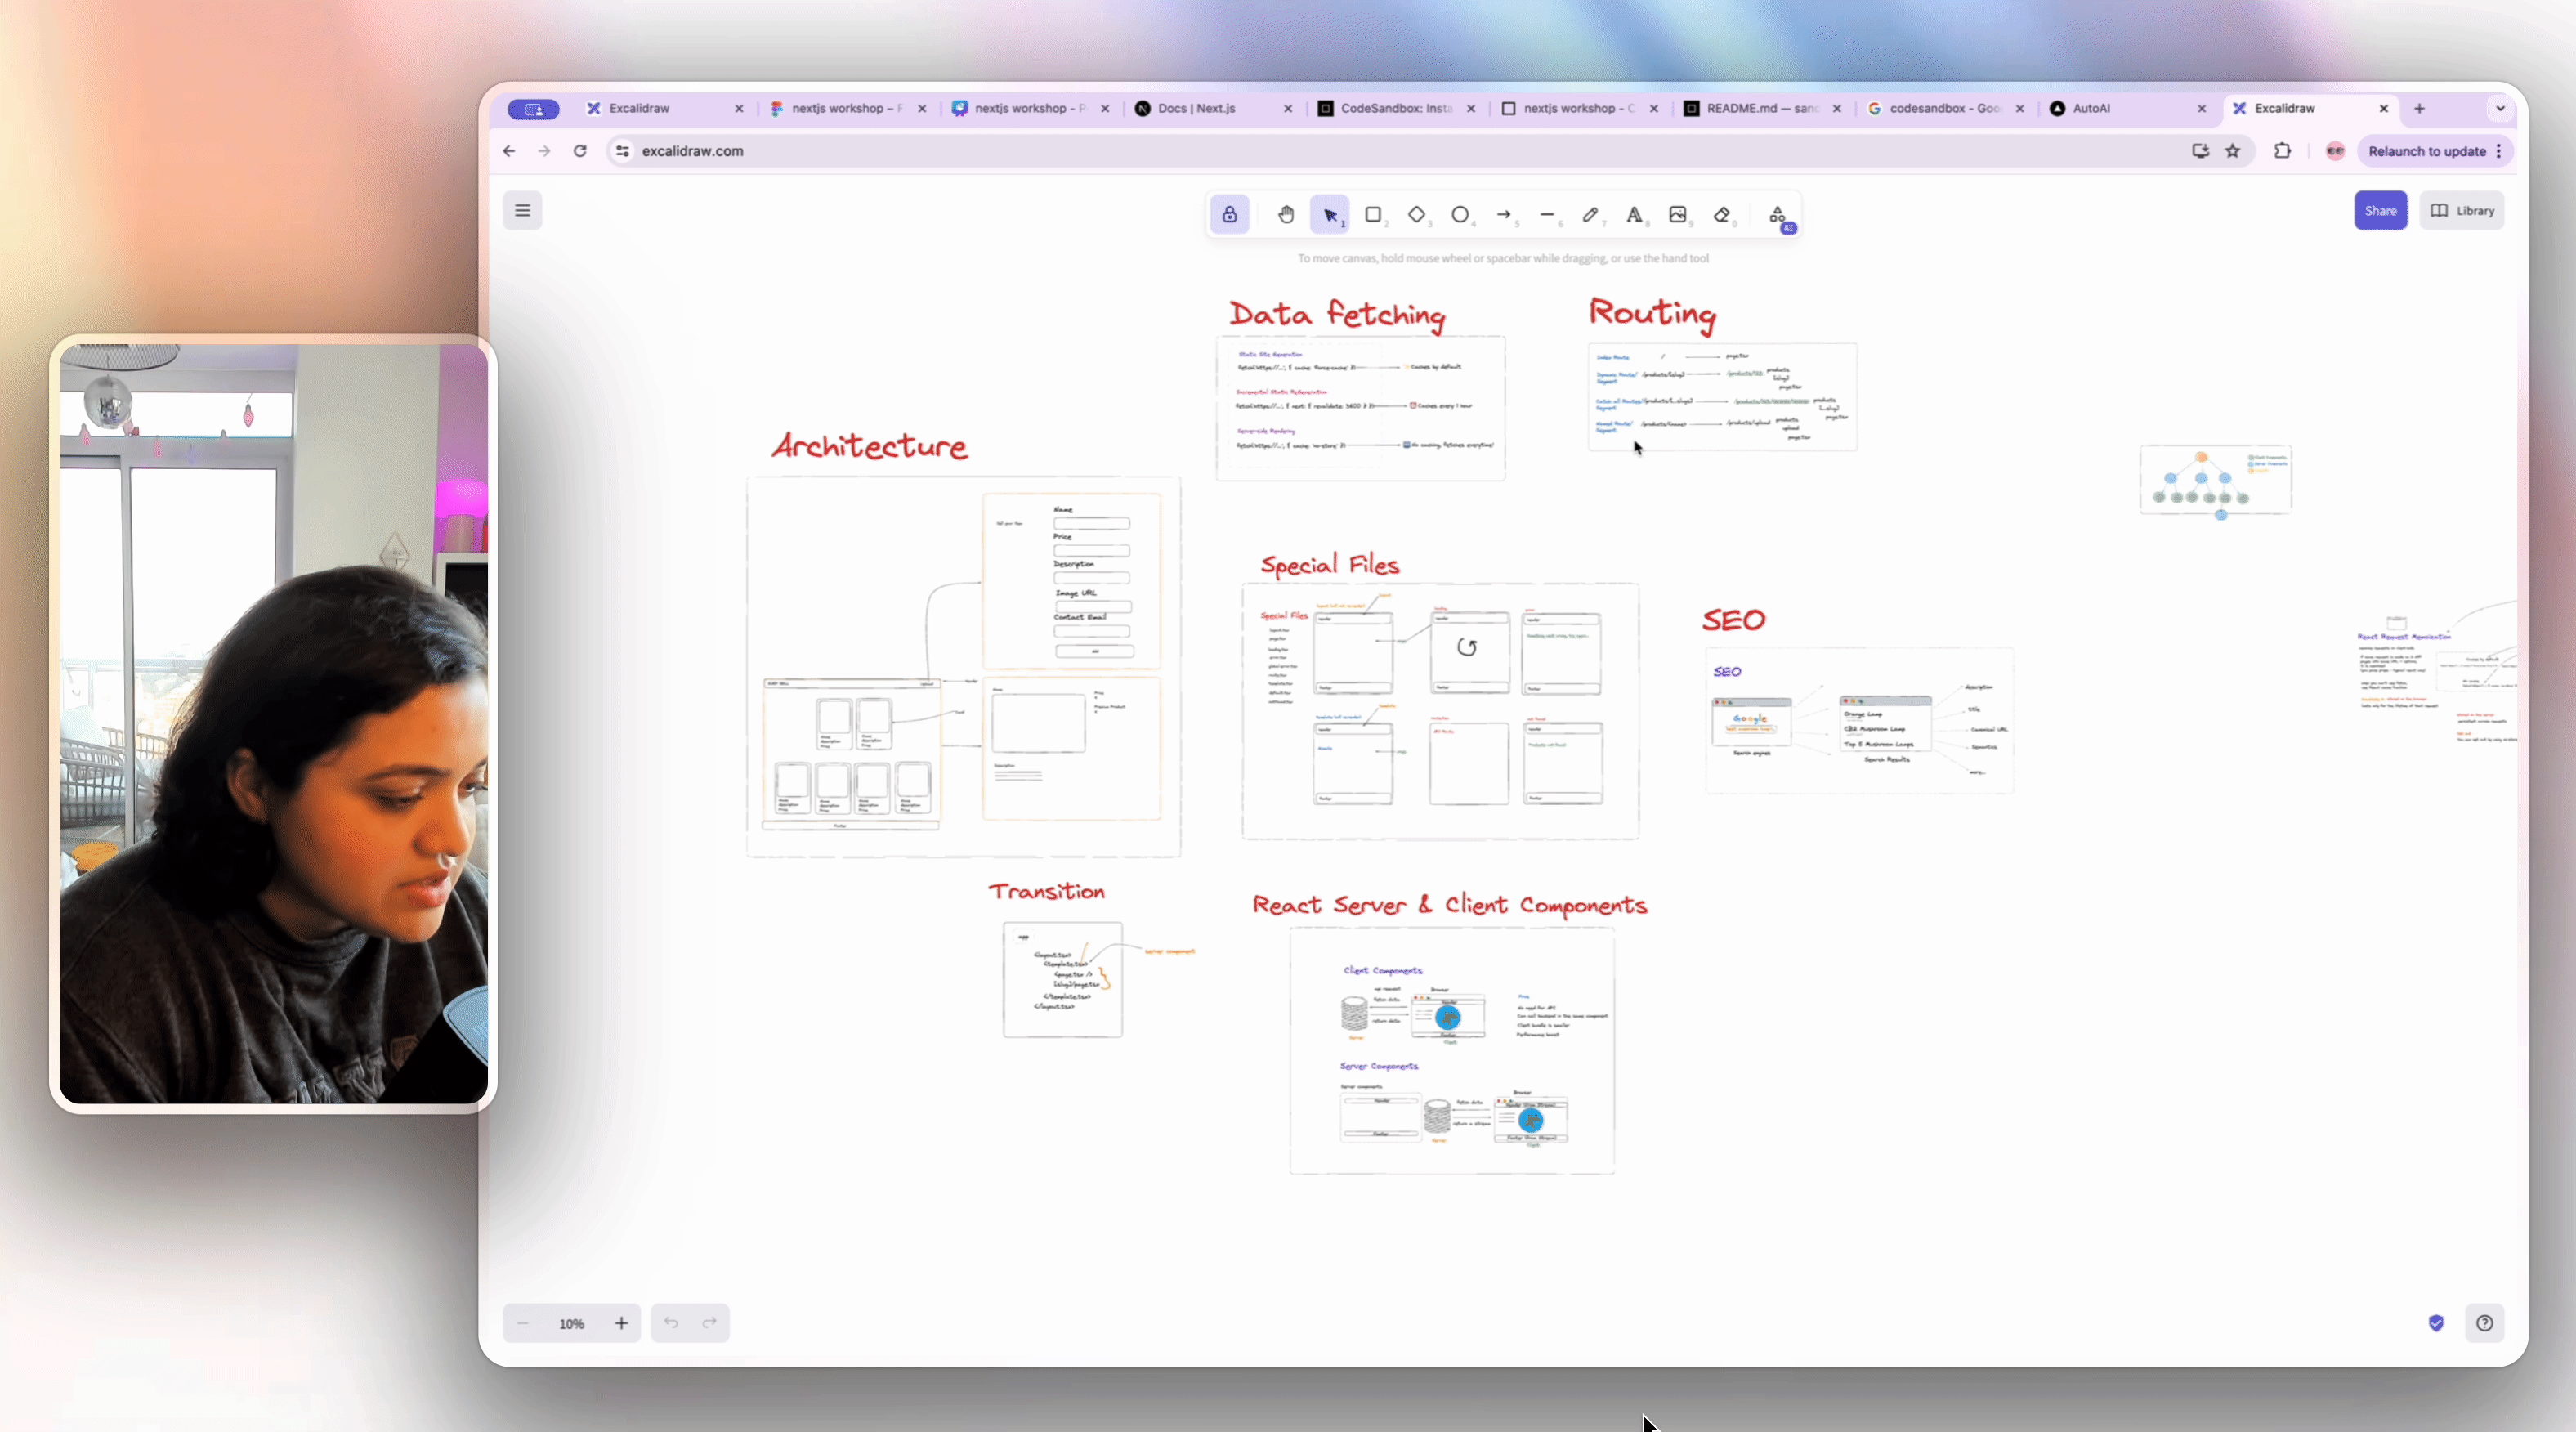Select the Diamond tool
Image resolution: width=2576 pixels, height=1432 pixels.
click(1418, 215)
